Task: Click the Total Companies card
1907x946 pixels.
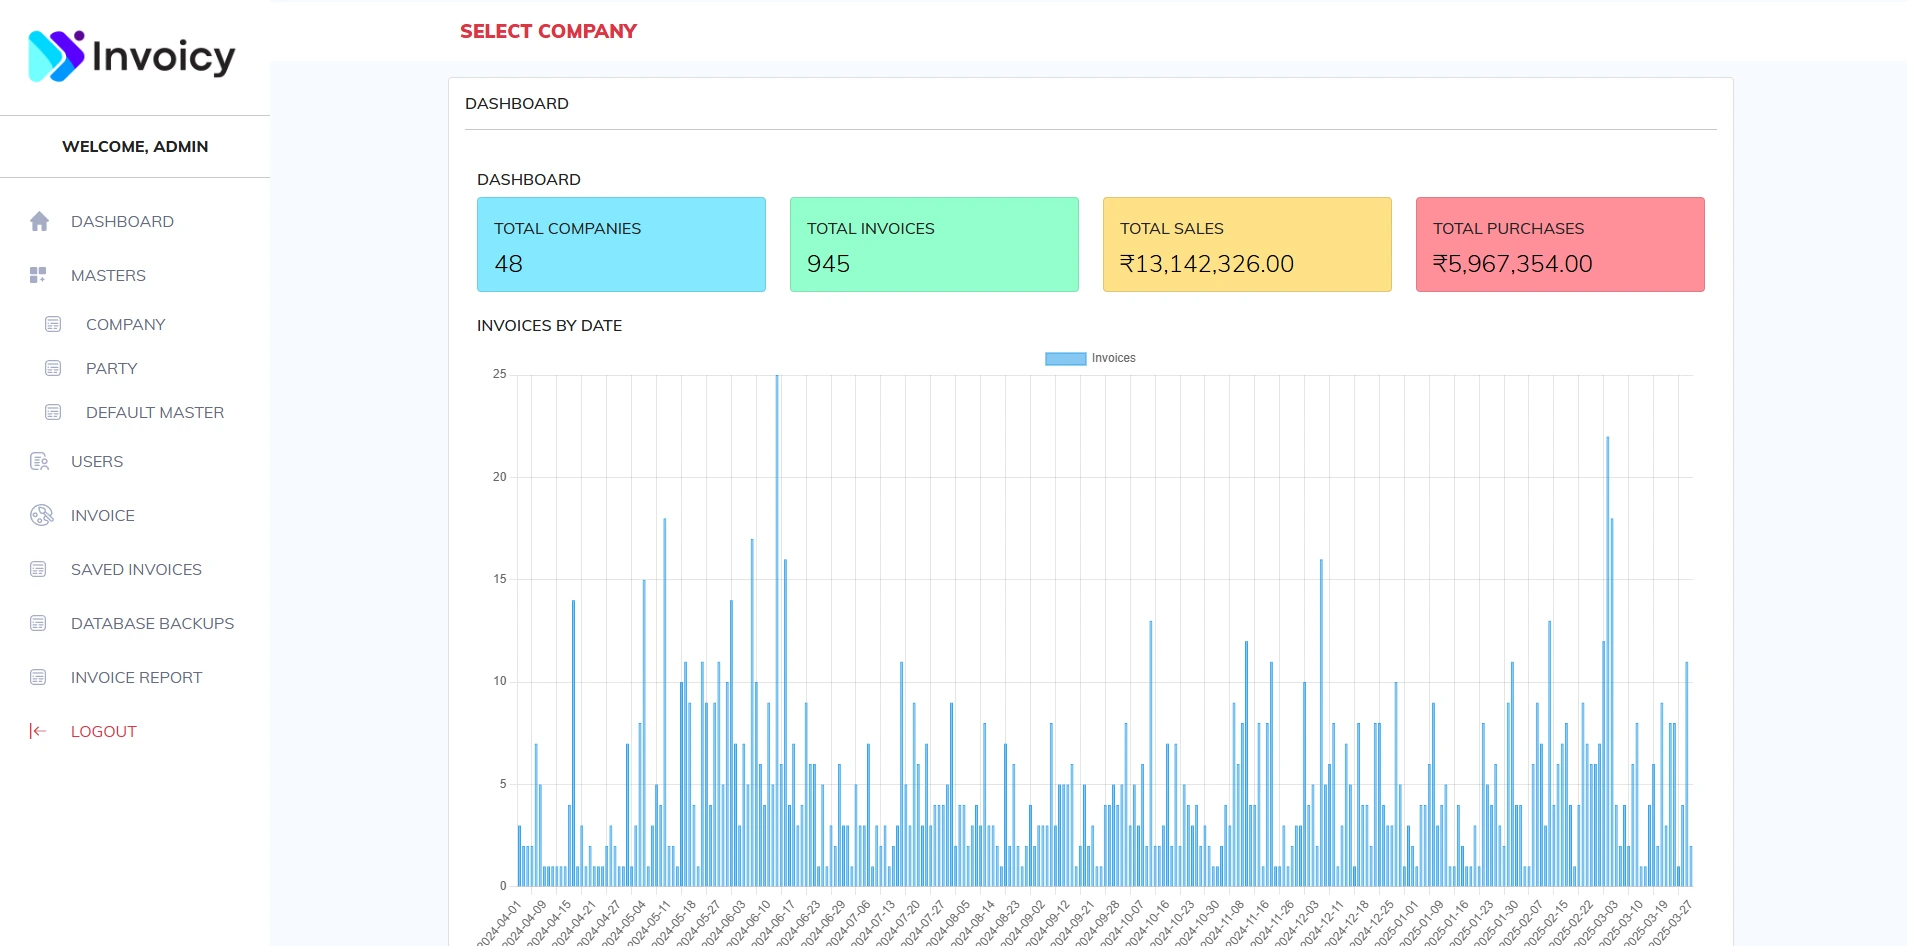Action: (x=621, y=245)
